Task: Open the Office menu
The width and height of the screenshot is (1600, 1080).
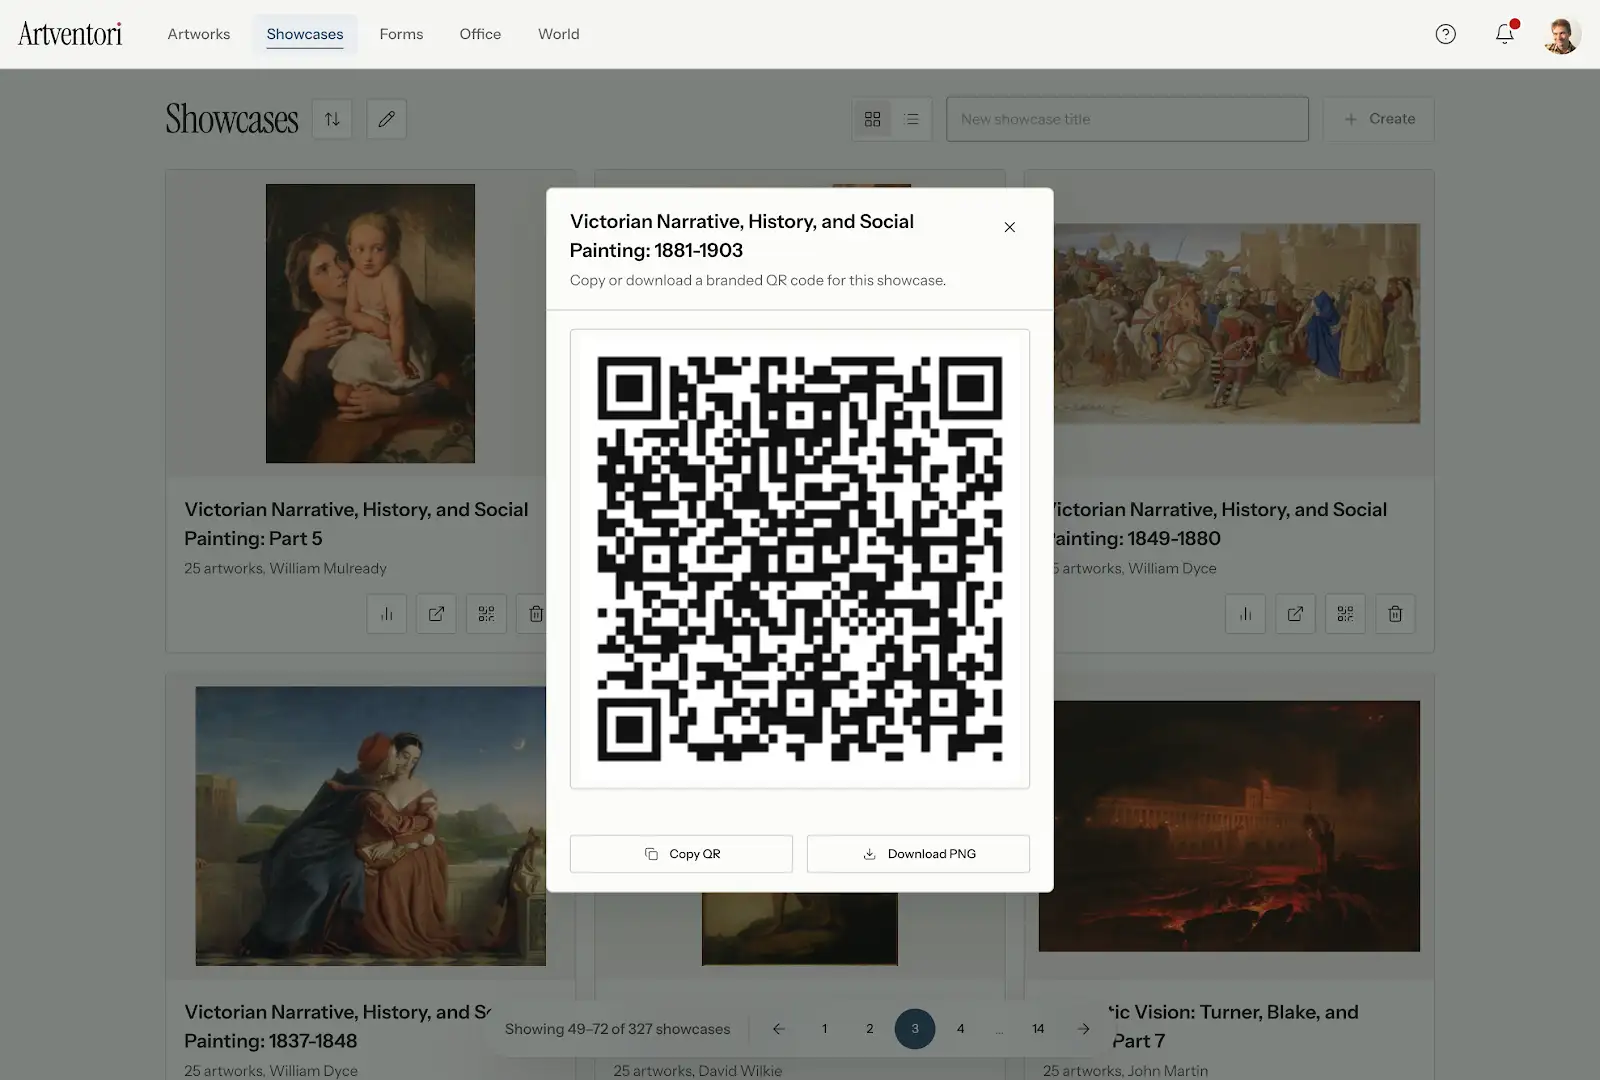Action: tap(480, 34)
